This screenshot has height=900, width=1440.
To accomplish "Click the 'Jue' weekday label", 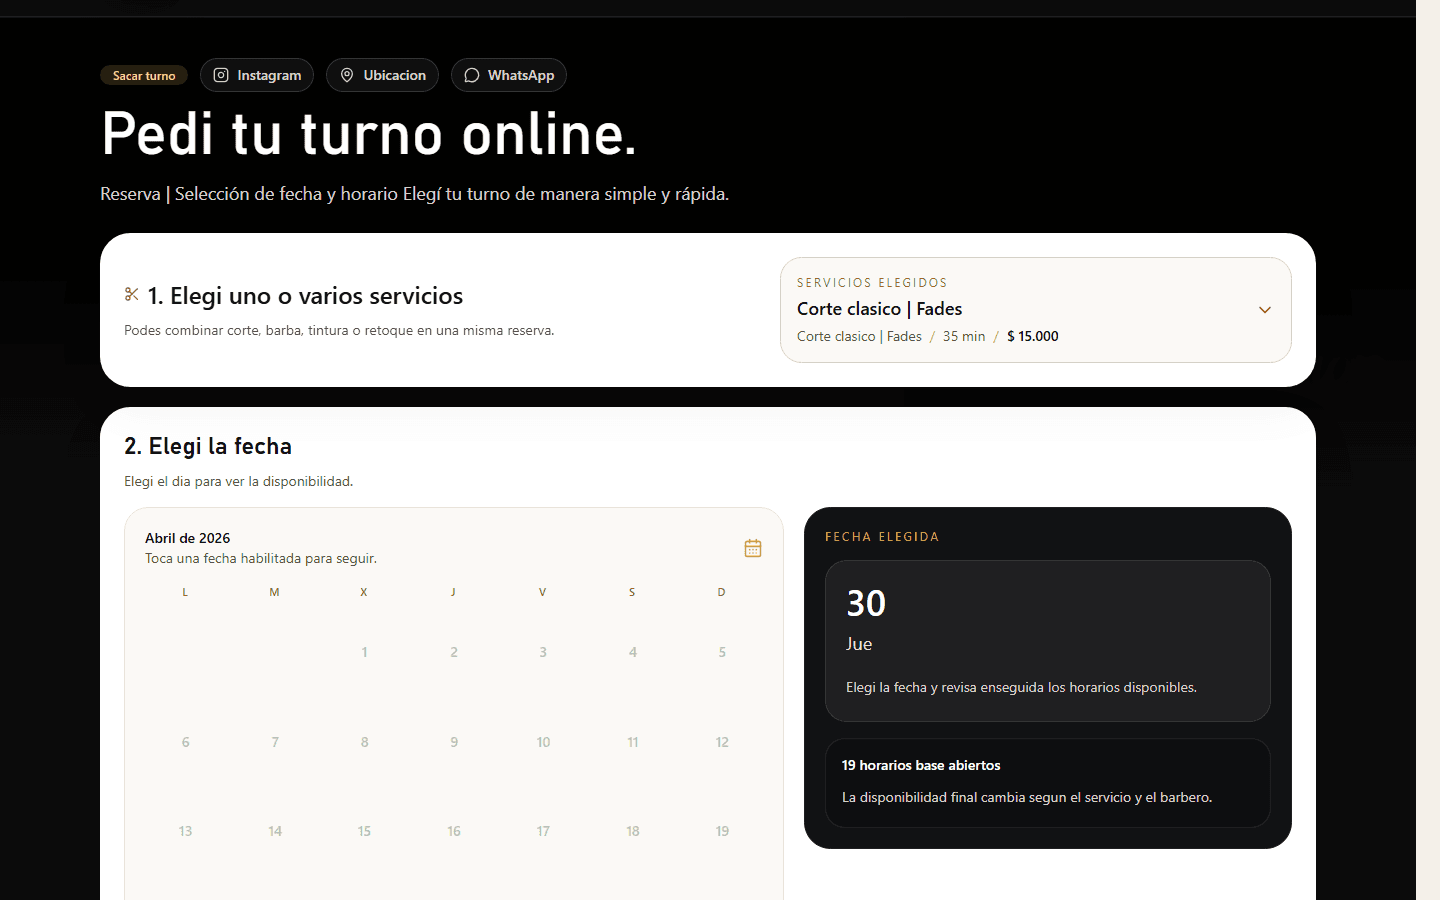I will (x=859, y=644).
